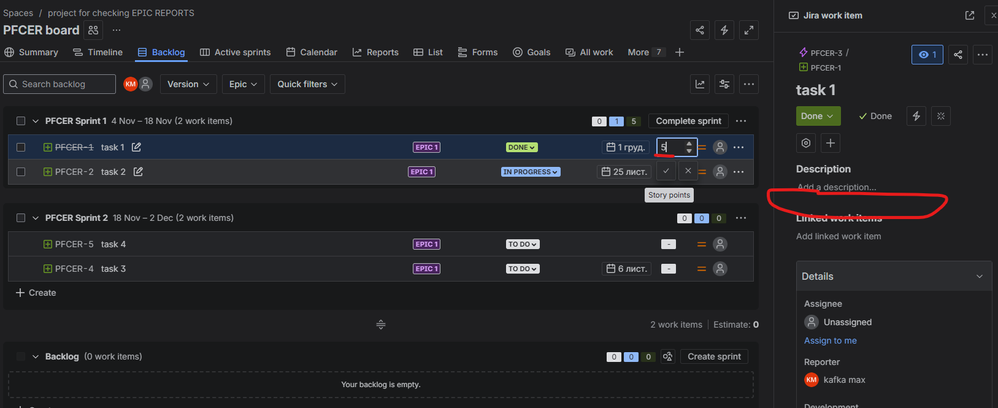Change TO DO status of task 3
998x408 pixels.
pos(523,269)
